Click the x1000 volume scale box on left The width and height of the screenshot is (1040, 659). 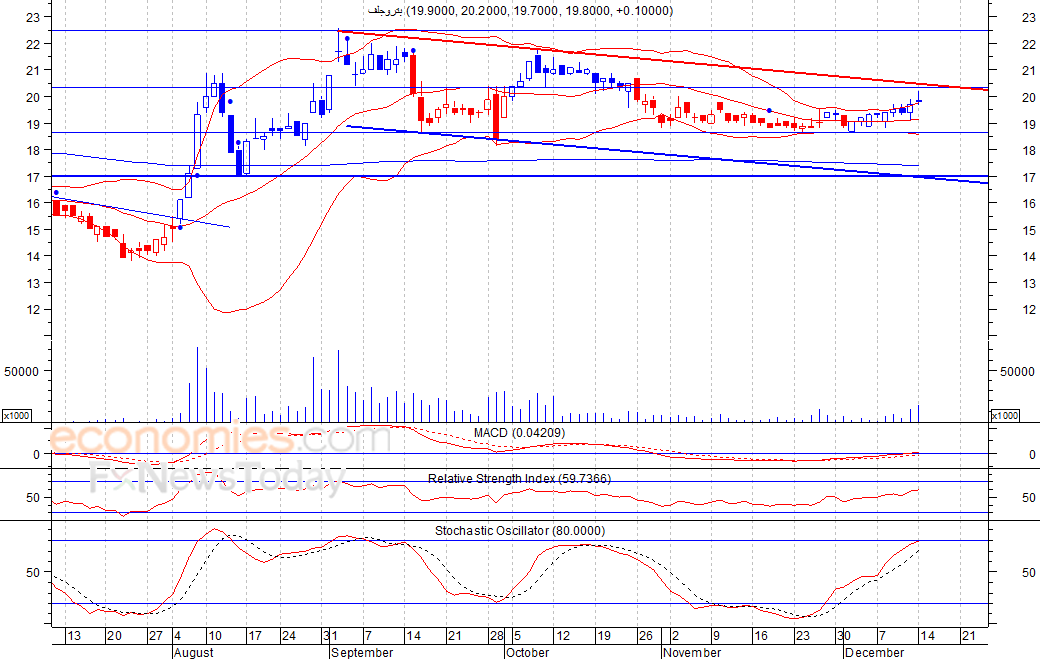point(17,416)
